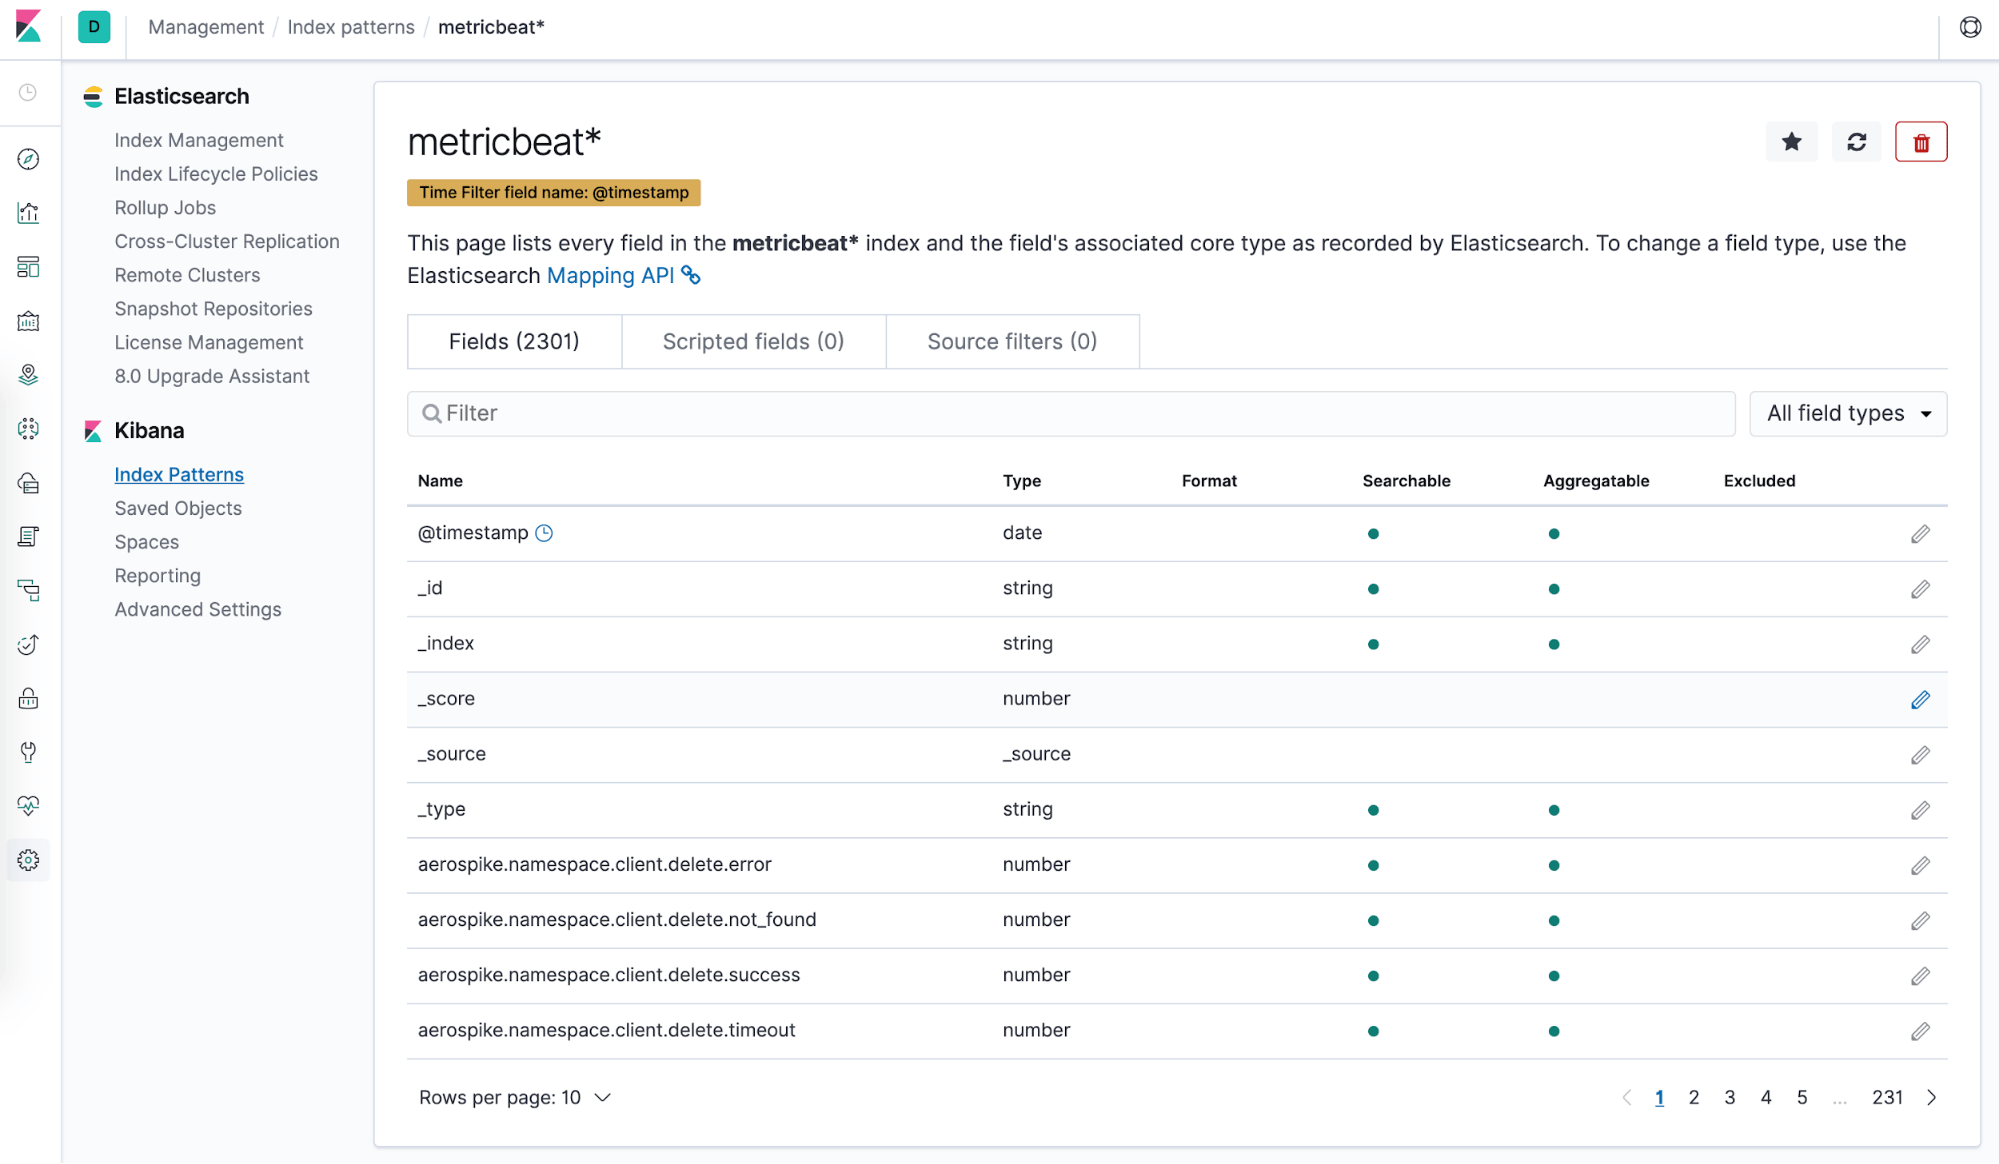Refresh the field list
Viewport: 1999px width, 1164px height.
pos(1857,142)
